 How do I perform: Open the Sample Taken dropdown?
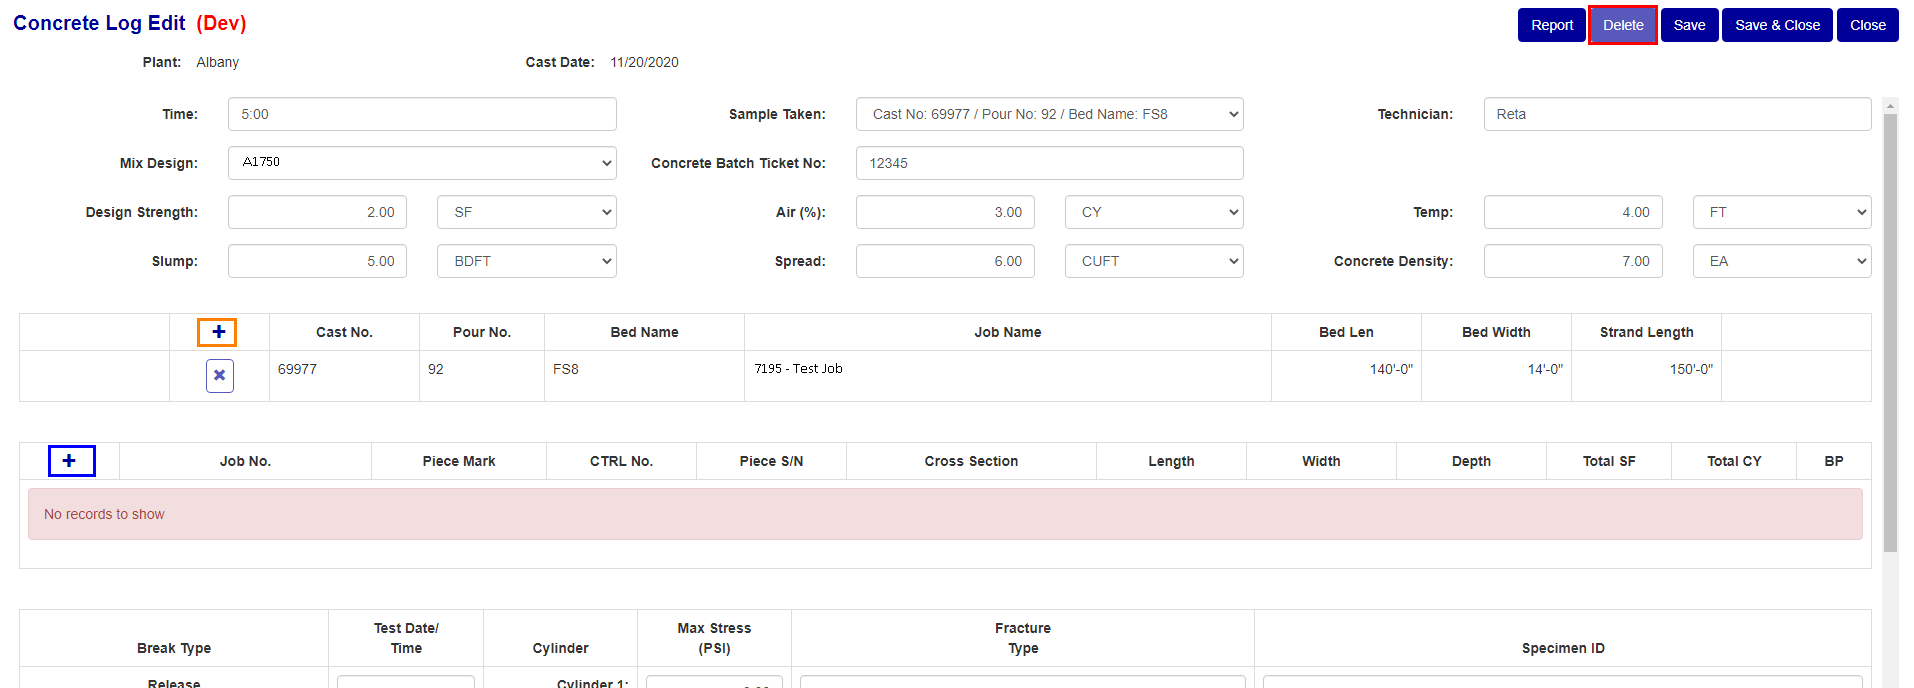tap(1050, 114)
